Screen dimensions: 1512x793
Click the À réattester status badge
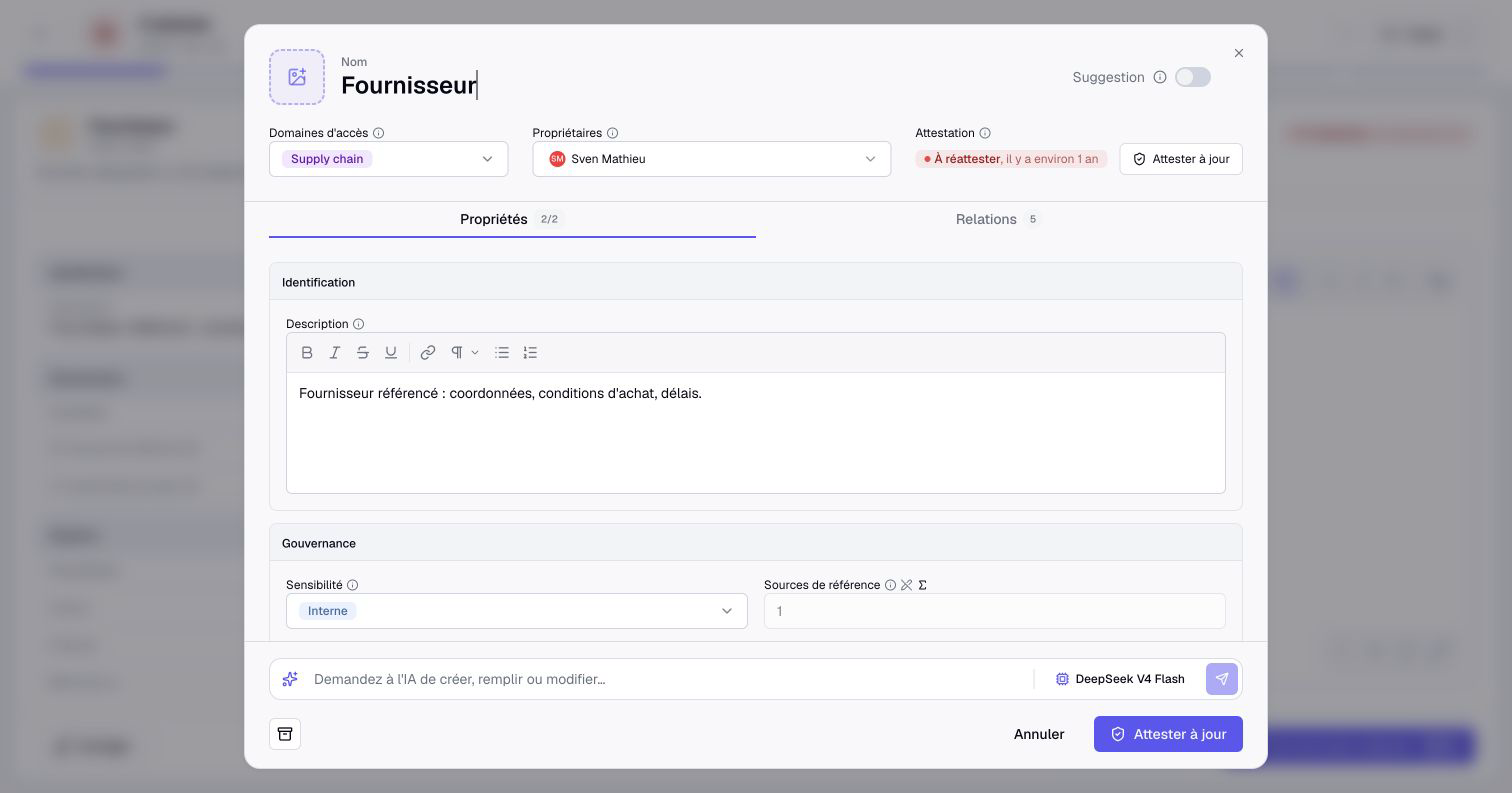pyautogui.click(x=1011, y=159)
